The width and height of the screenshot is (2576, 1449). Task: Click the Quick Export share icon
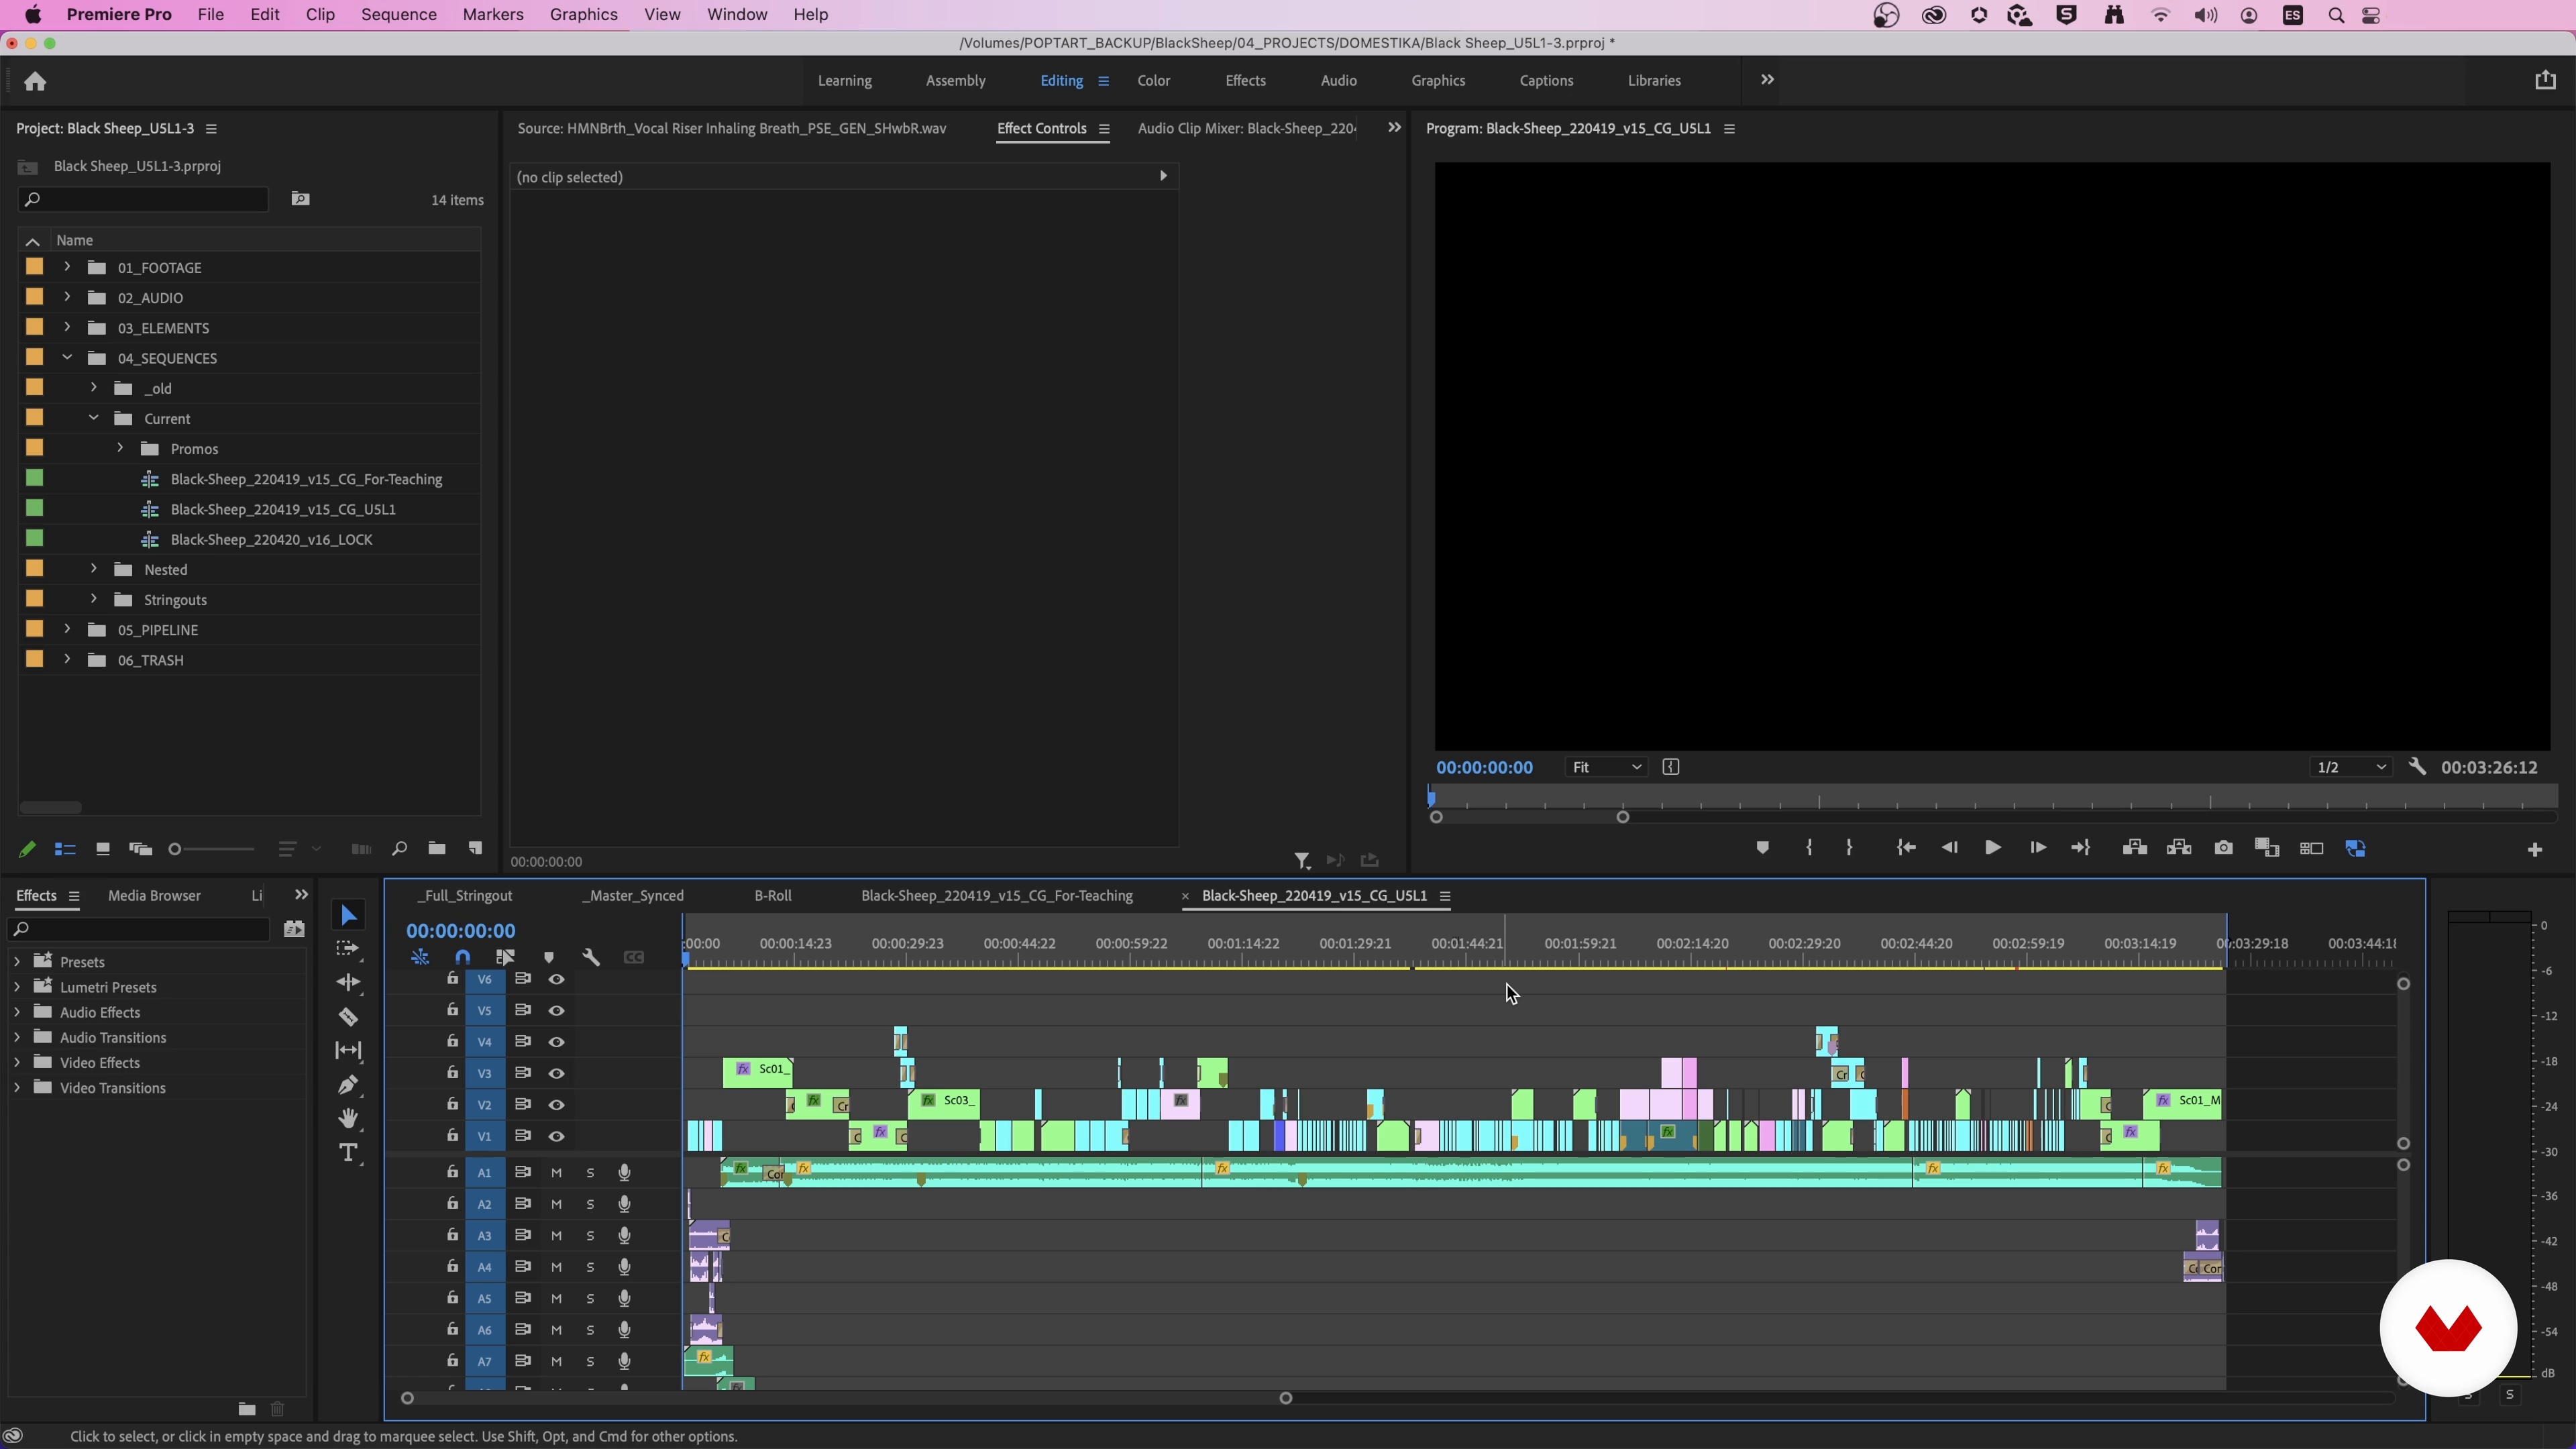(2545, 81)
